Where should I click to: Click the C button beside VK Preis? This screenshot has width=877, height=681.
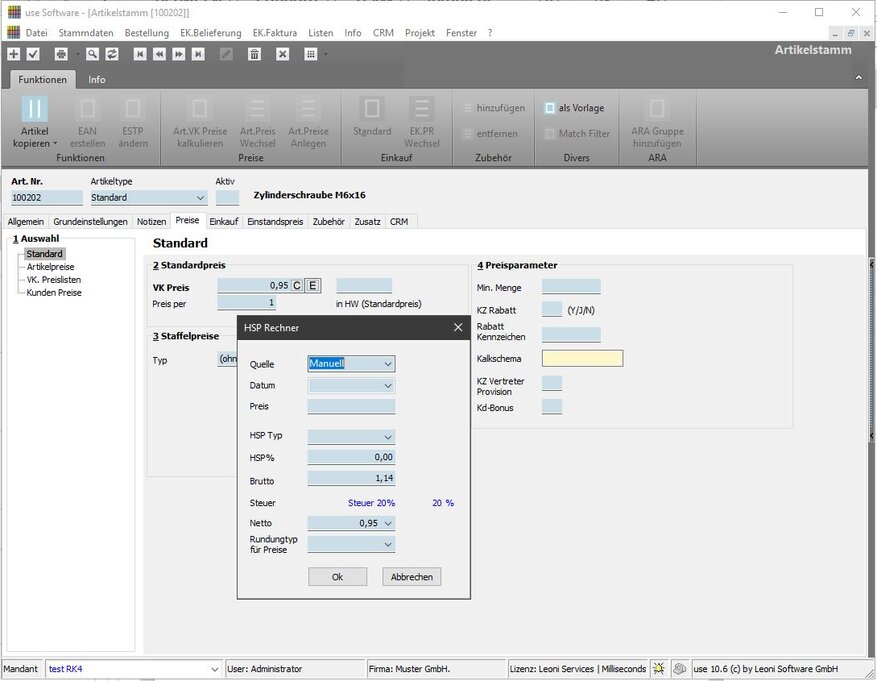click(x=297, y=286)
